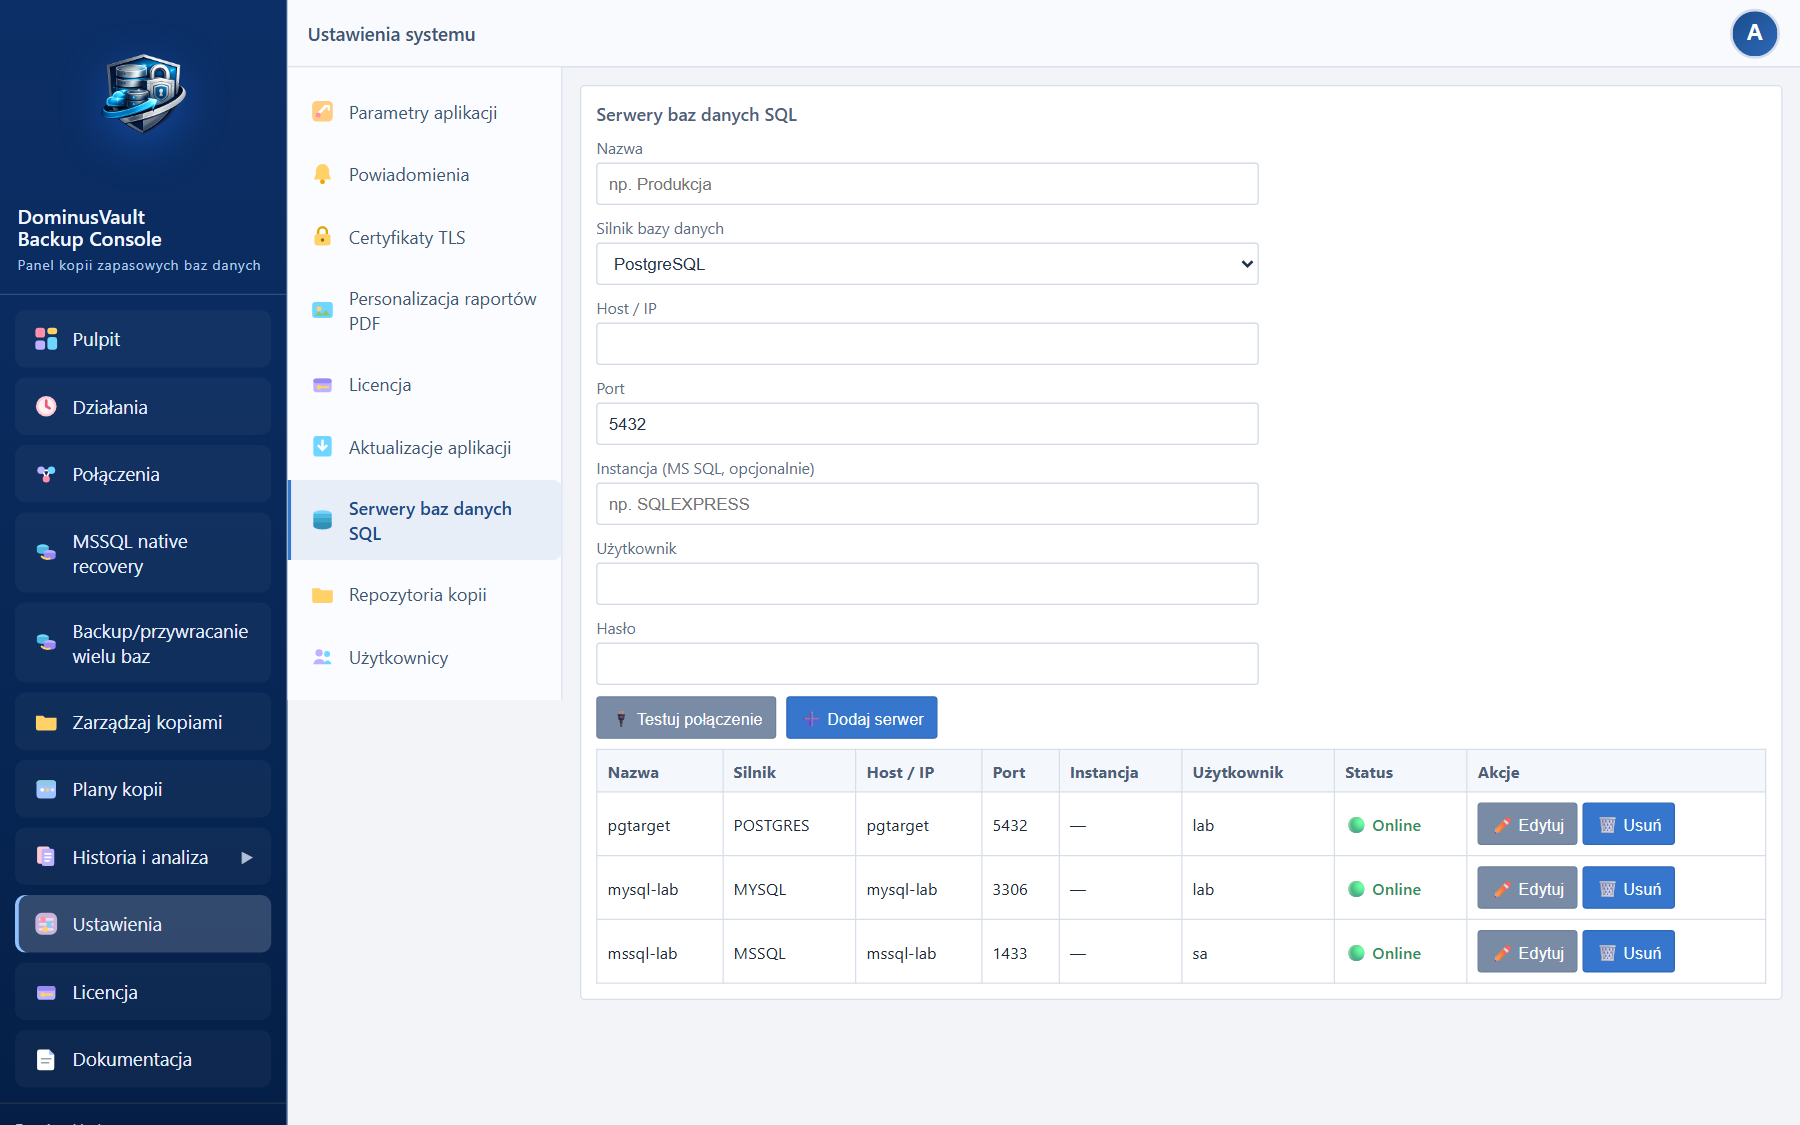Click the Repozytoria kopii folder icon
1800x1125 pixels.
click(322, 595)
